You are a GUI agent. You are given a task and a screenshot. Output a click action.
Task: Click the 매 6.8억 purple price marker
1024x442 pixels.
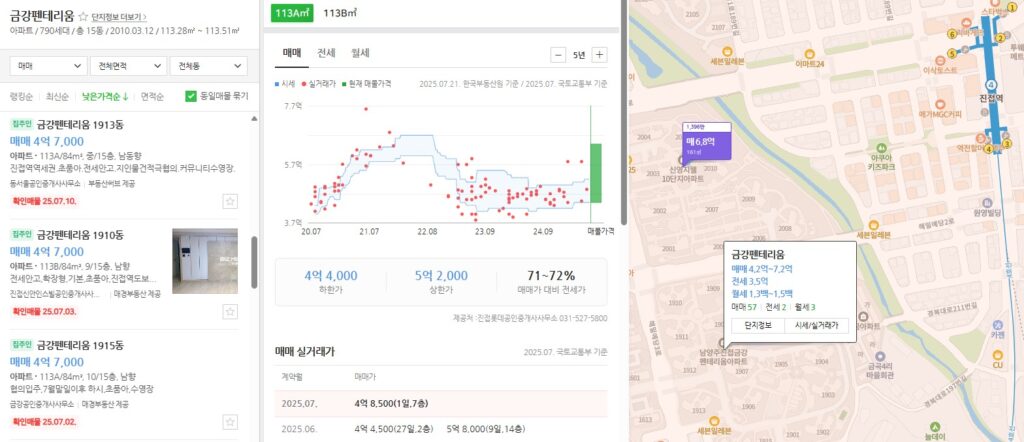[x=706, y=141]
